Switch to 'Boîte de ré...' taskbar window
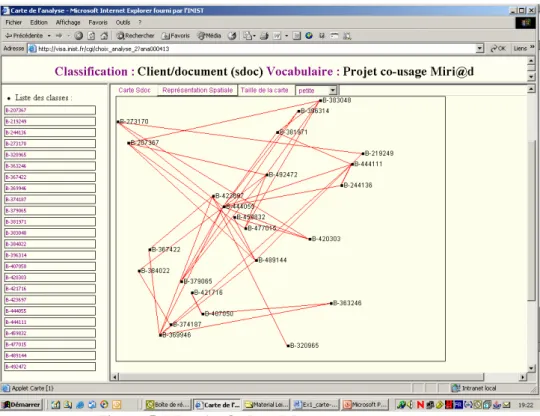 167,405
